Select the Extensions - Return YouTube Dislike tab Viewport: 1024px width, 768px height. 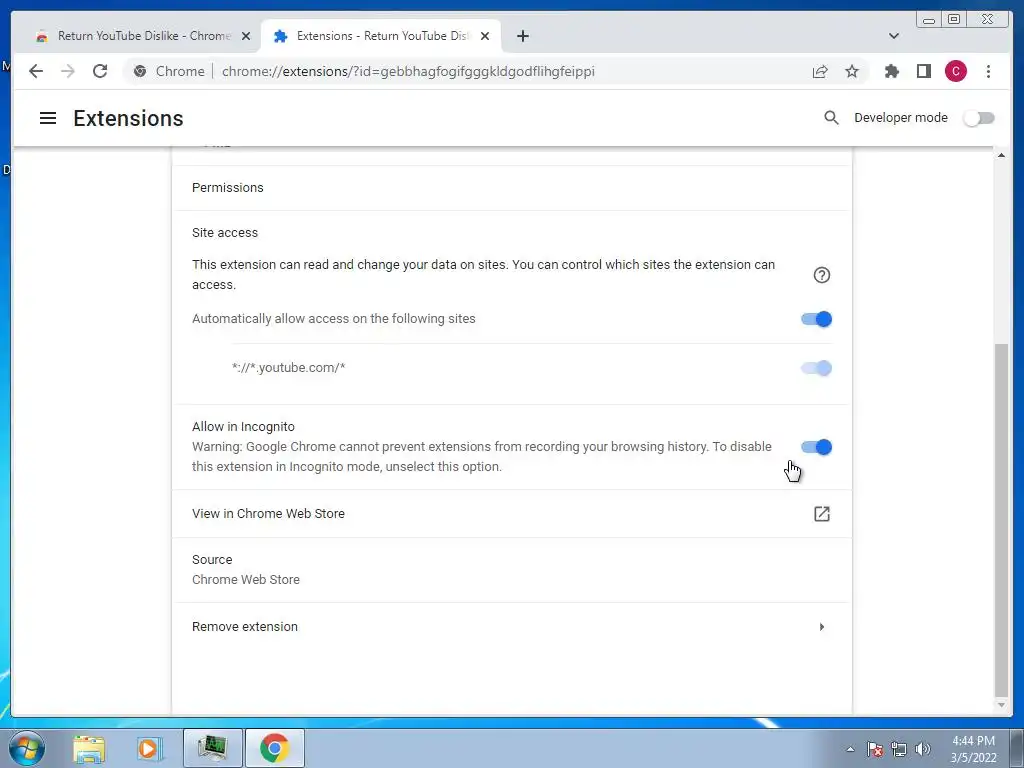point(381,36)
